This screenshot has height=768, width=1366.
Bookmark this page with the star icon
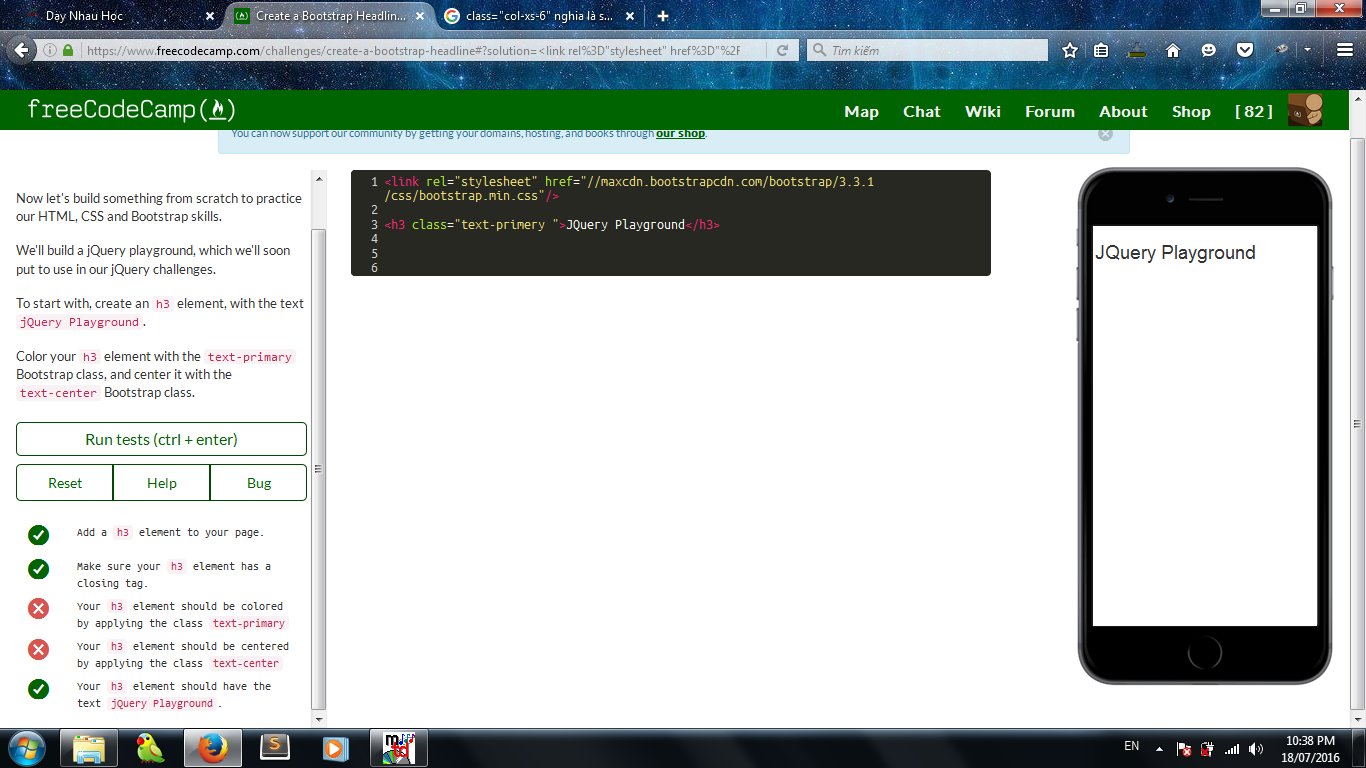tap(1070, 50)
